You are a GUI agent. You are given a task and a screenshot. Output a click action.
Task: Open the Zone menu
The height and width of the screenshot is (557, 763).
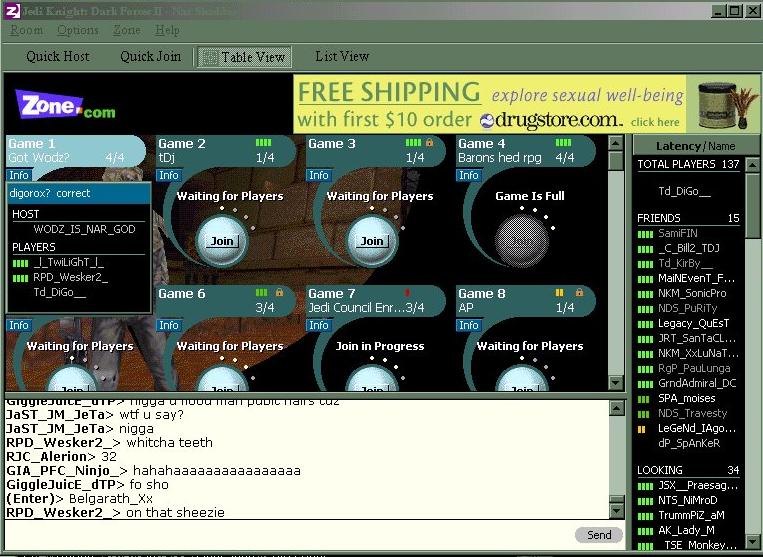(x=127, y=30)
